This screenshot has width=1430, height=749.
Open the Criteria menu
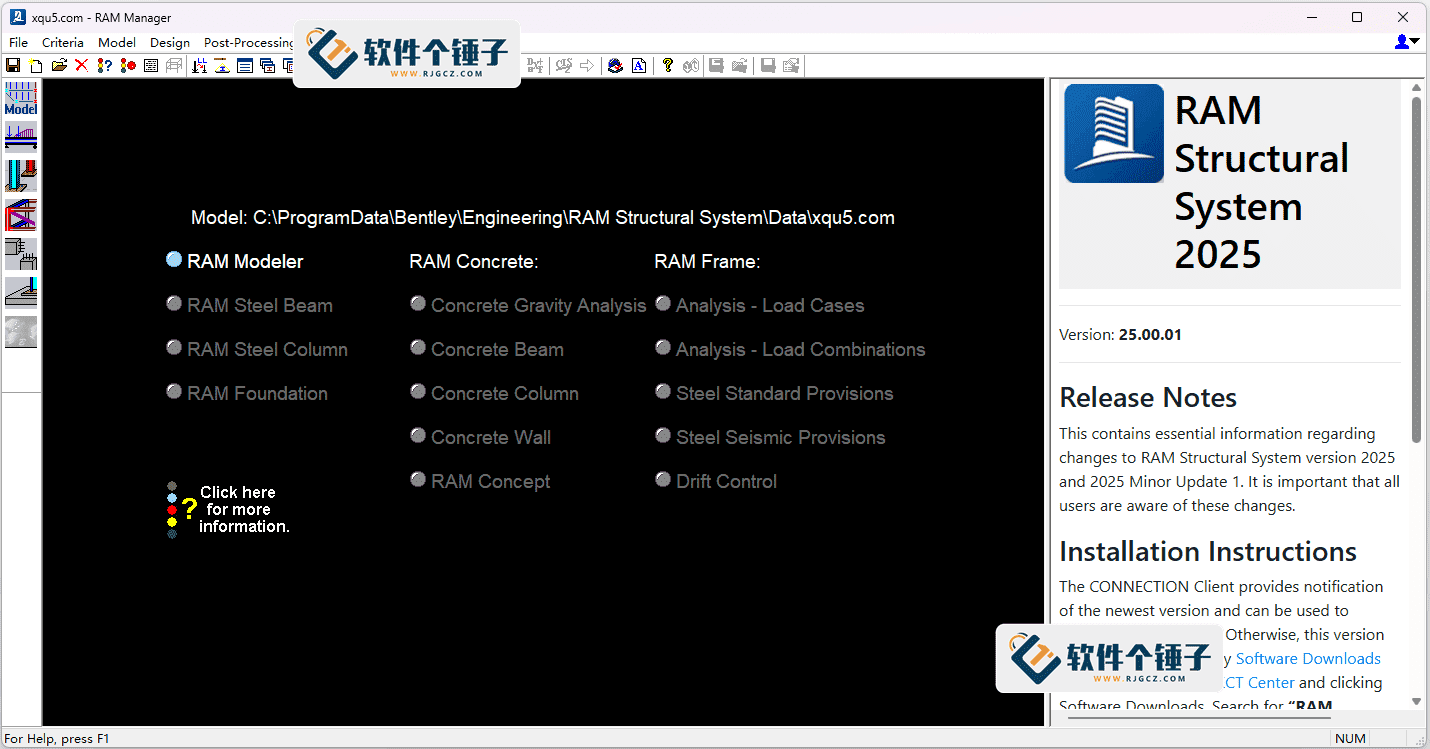coord(63,43)
